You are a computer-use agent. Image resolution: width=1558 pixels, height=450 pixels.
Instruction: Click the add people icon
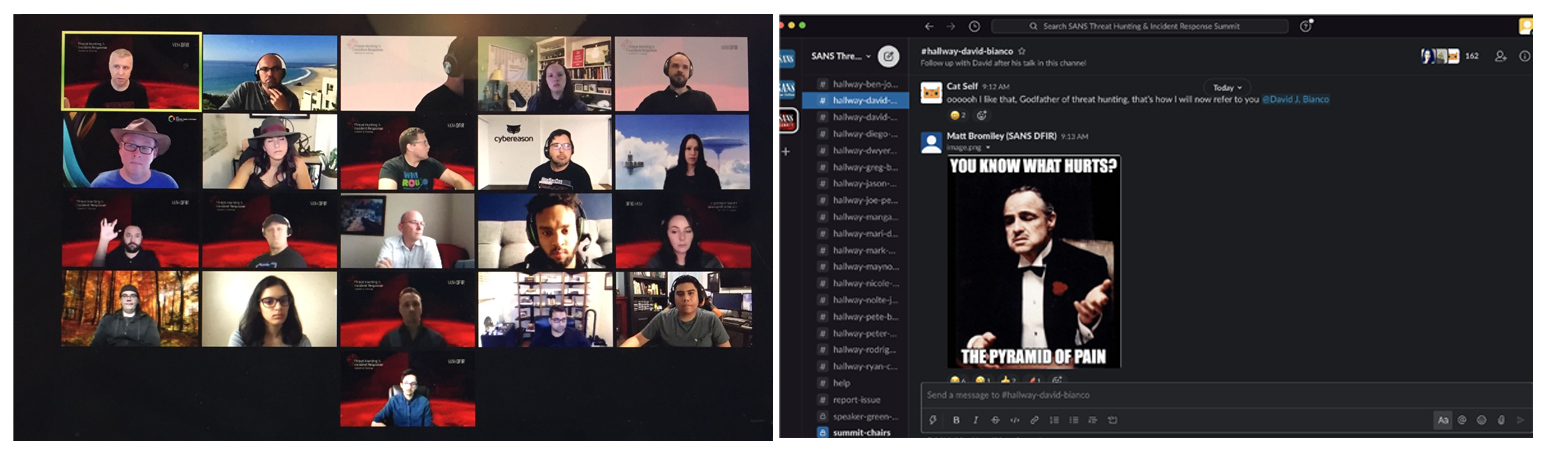coord(1501,56)
